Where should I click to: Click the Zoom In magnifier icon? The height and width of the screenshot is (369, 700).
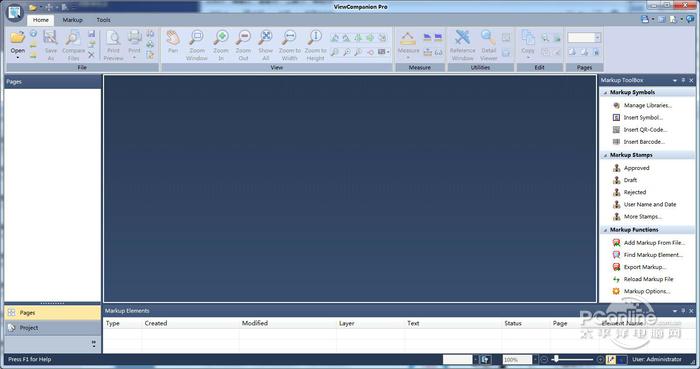pos(221,37)
